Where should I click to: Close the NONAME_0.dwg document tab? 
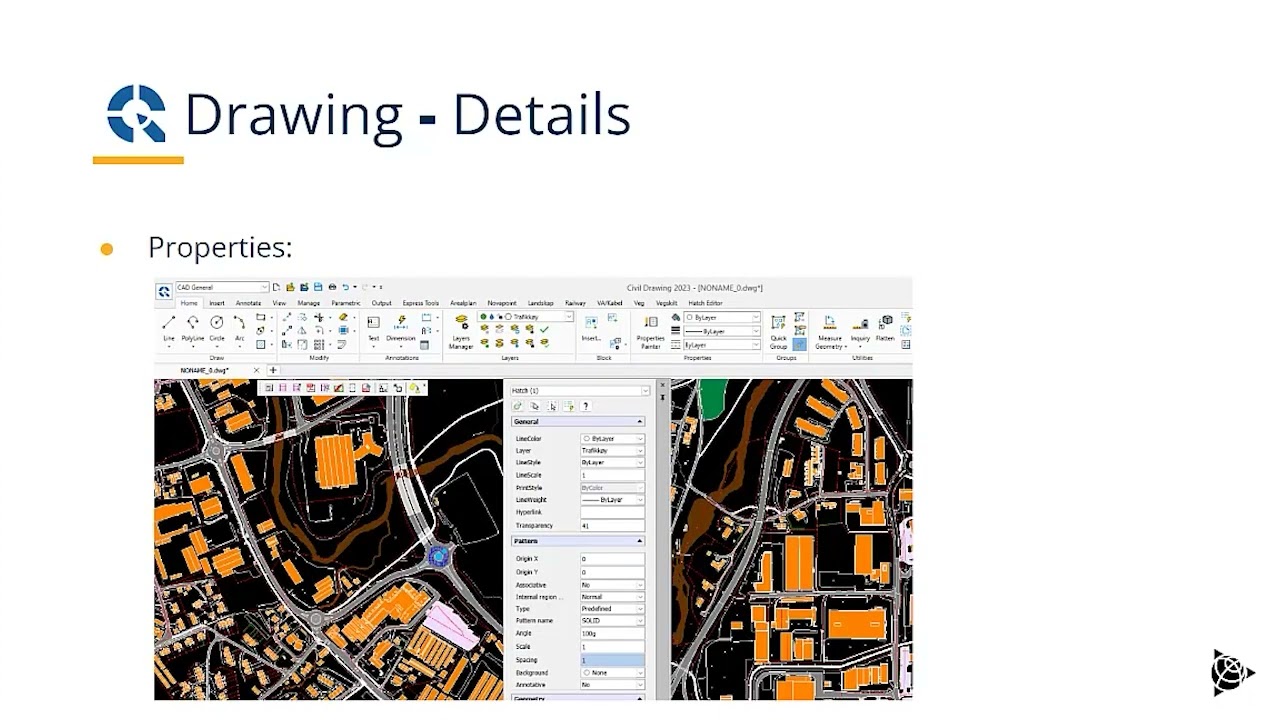point(256,370)
